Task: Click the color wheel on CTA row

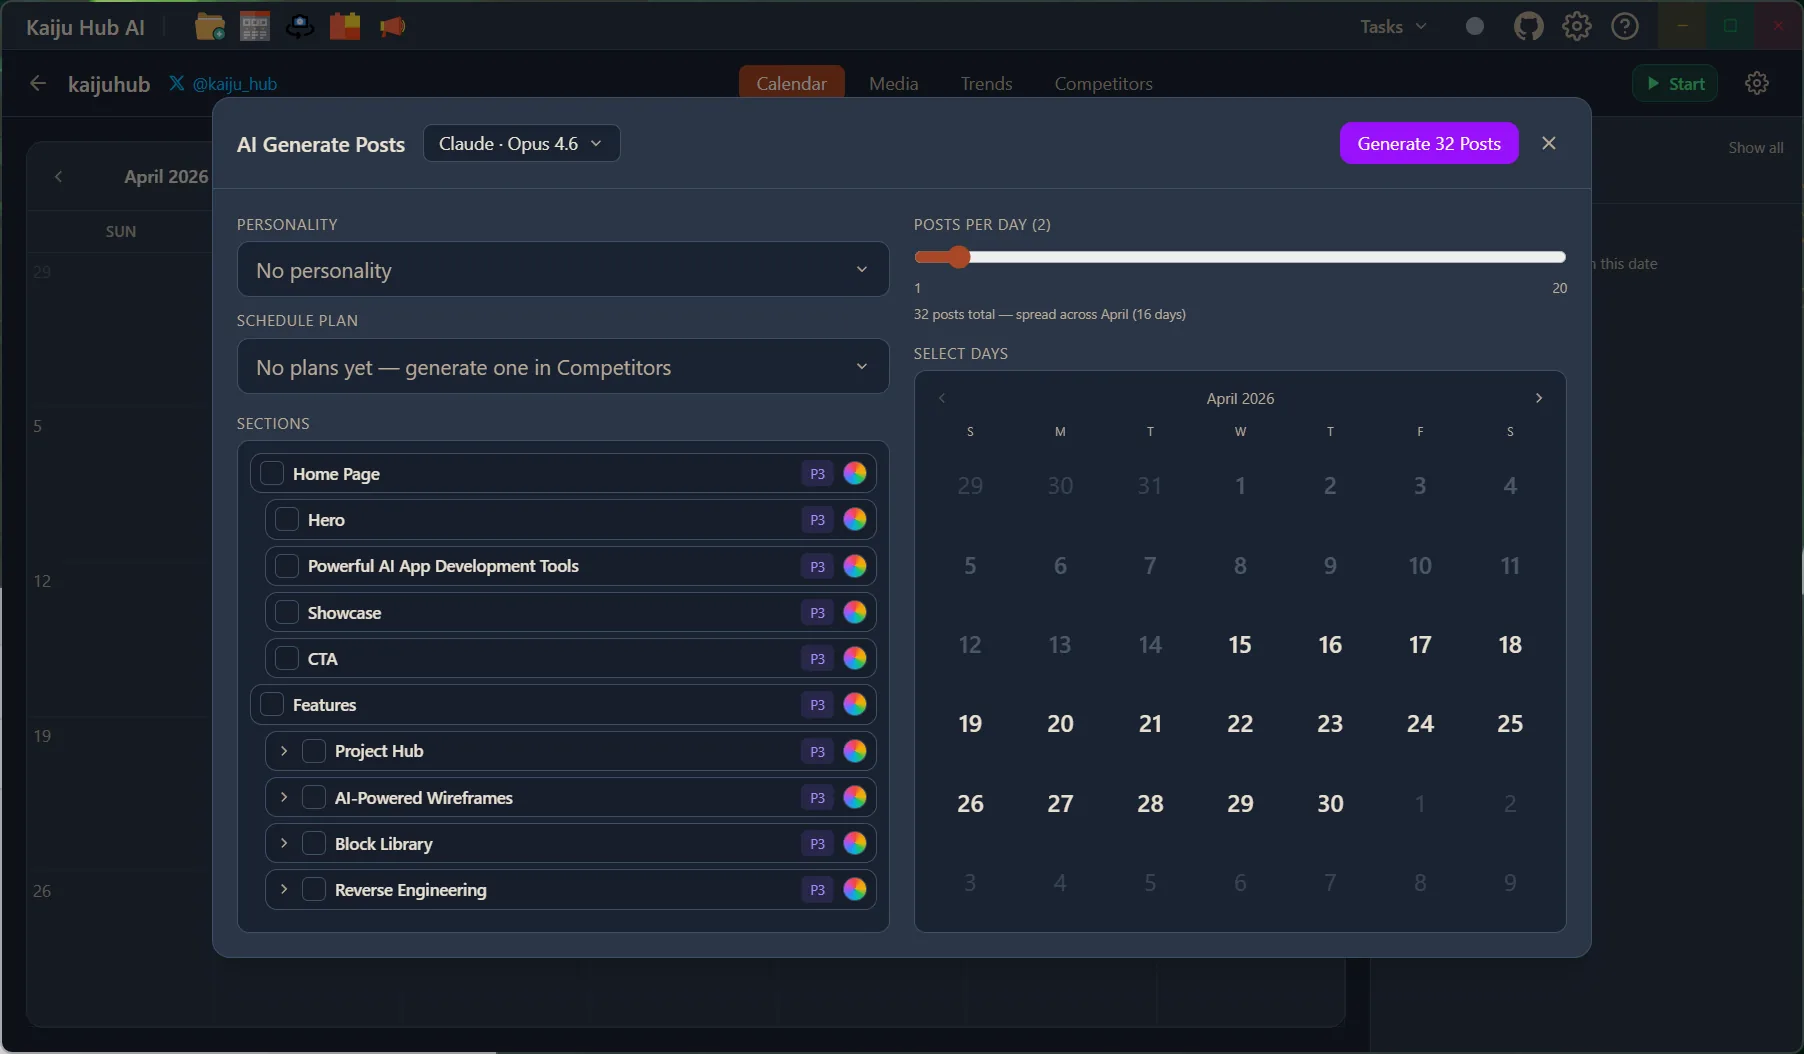Action: (x=855, y=658)
